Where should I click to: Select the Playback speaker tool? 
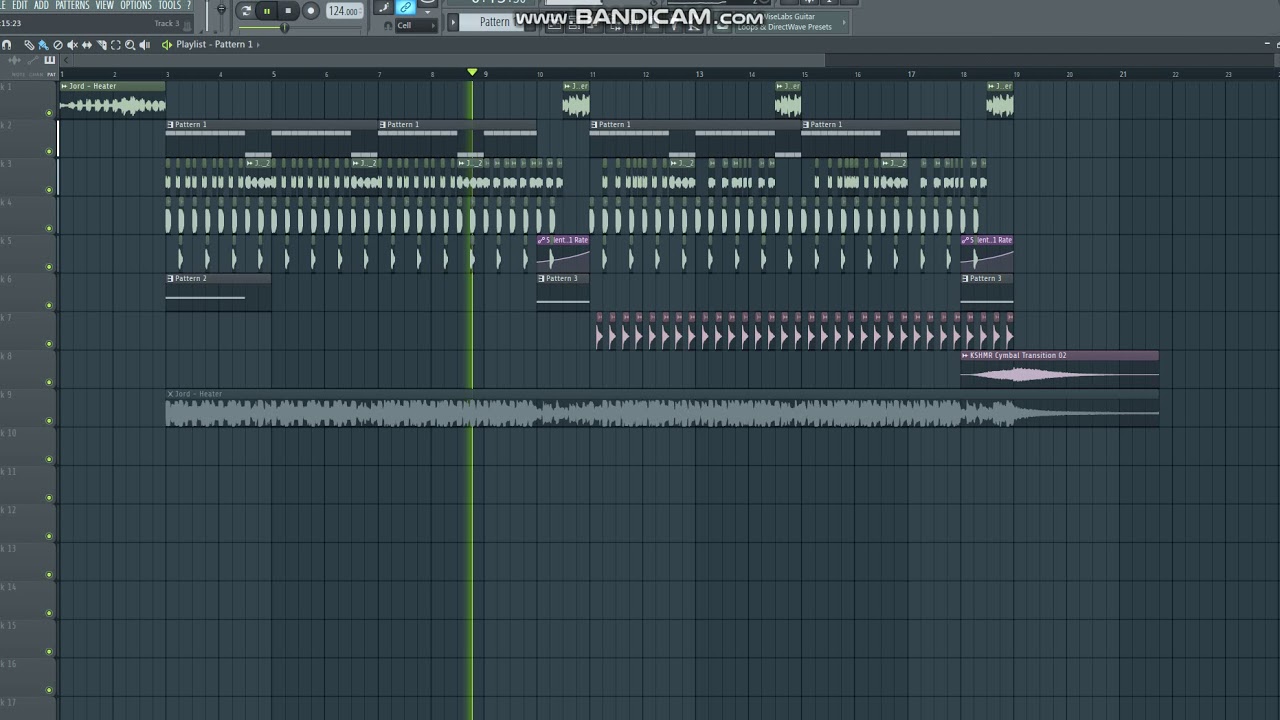coord(145,45)
